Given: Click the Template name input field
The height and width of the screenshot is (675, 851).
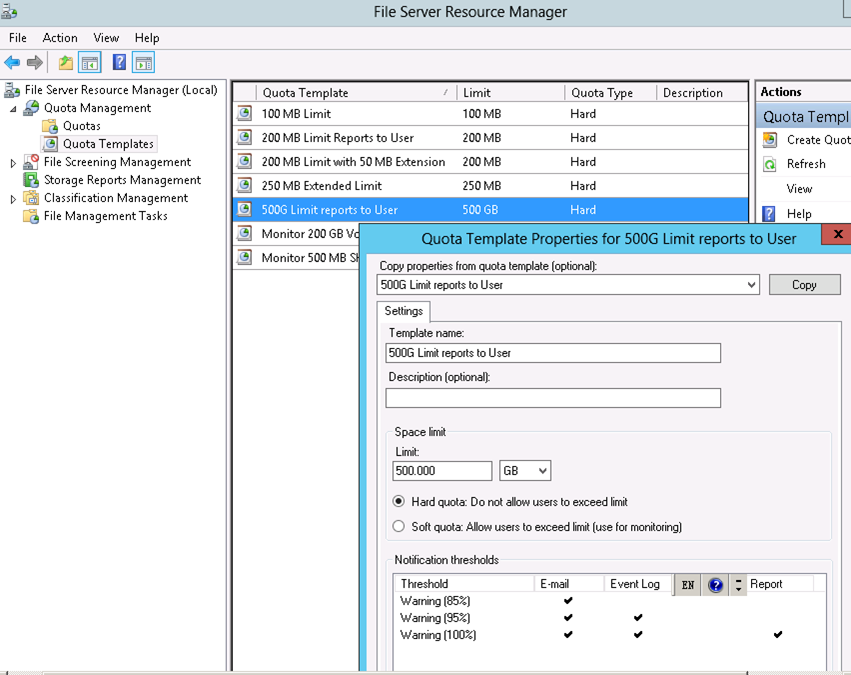Looking at the screenshot, I should click(553, 353).
